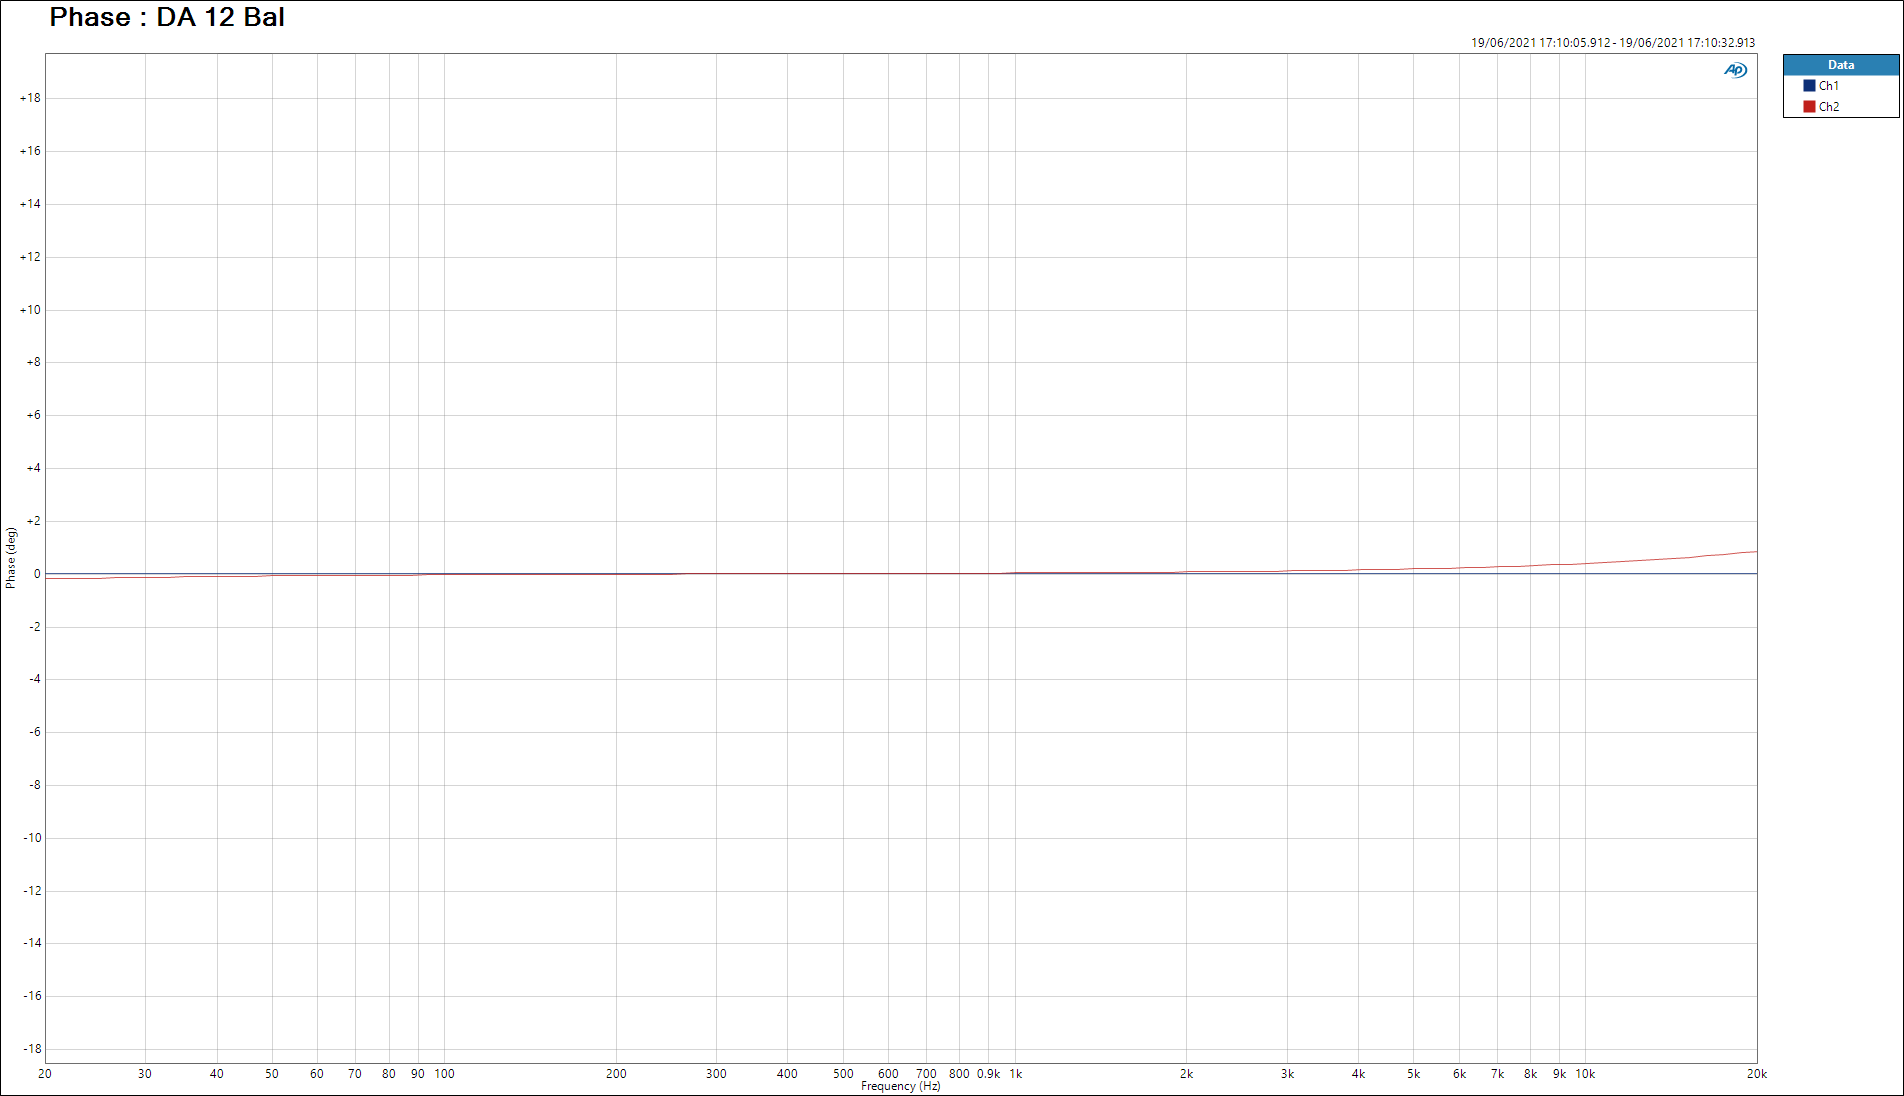Click the blue Ch1 color swatch
The width and height of the screenshot is (1904, 1096).
point(1809,86)
